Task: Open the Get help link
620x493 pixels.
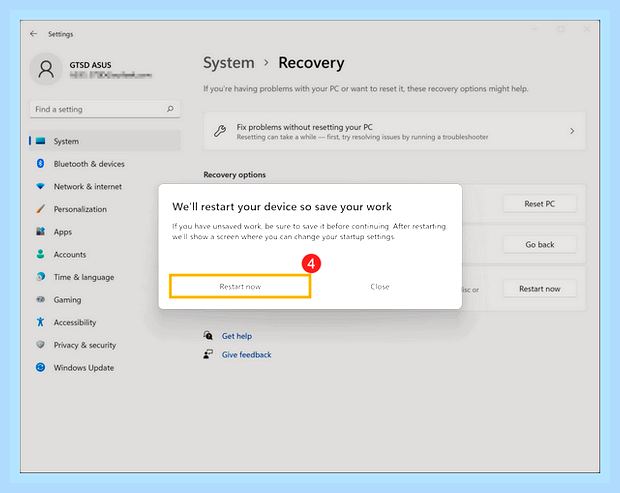Action: click(x=236, y=336)
